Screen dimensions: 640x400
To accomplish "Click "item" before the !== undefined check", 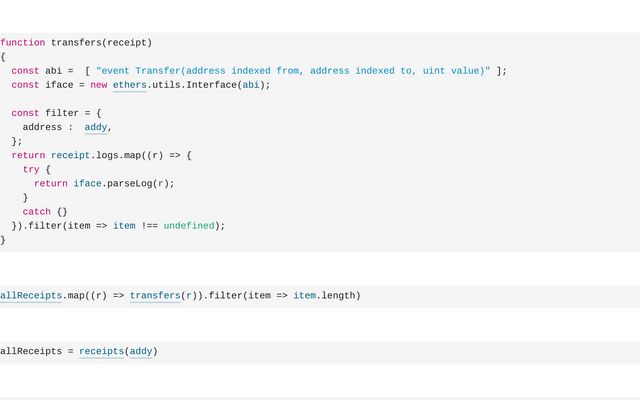I will click(124, 226).
